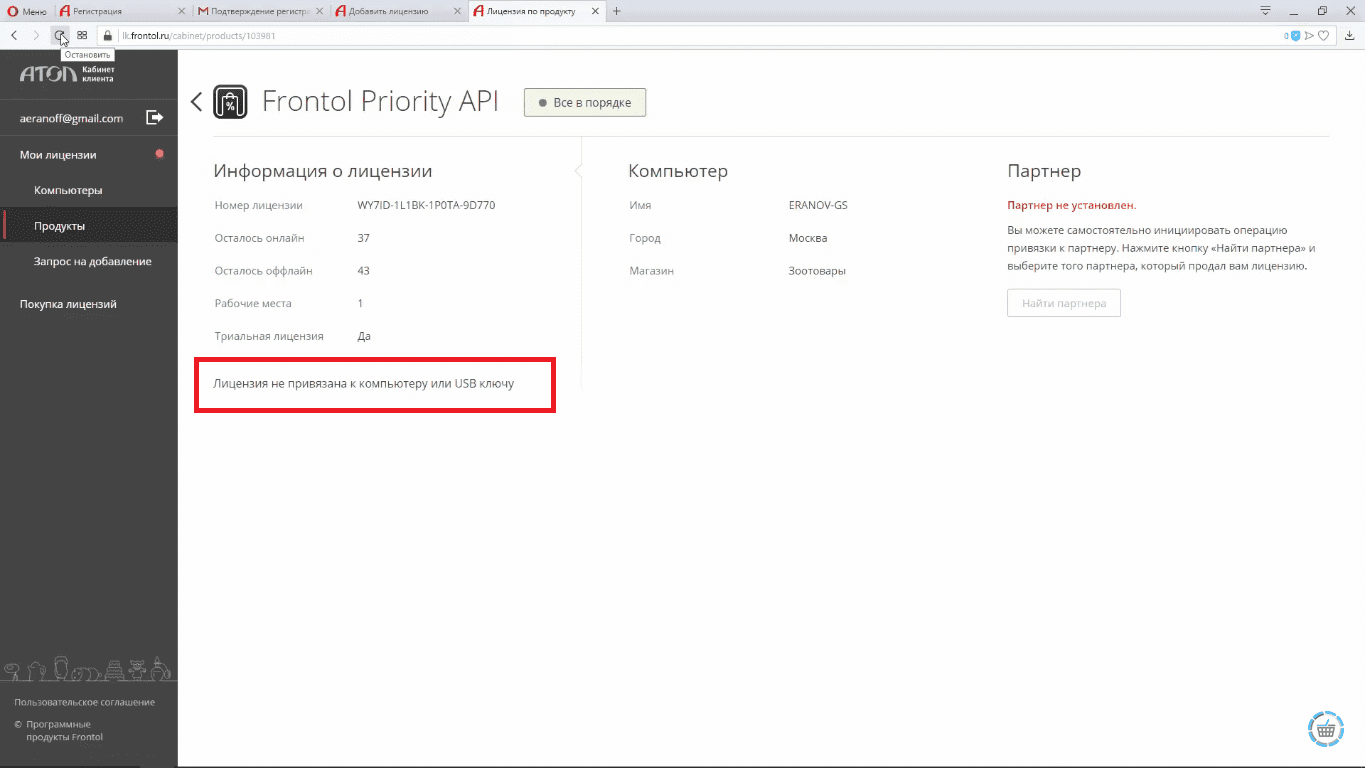Click red notification dot near Мои лицензии
This screenshot has width=1366, height=768.
tap(159, 154)
